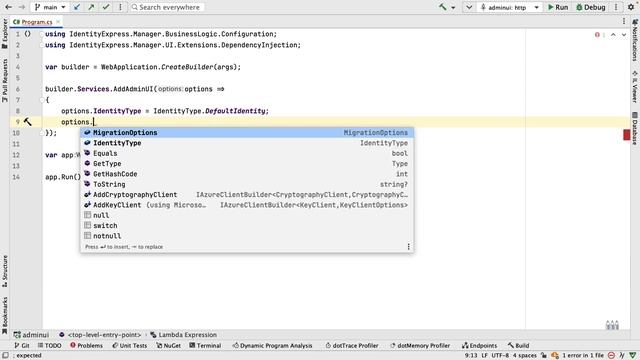Screen dimensions: 640x360
Task: Click the braces gutter icon on line 1
Action: [27, 34]
